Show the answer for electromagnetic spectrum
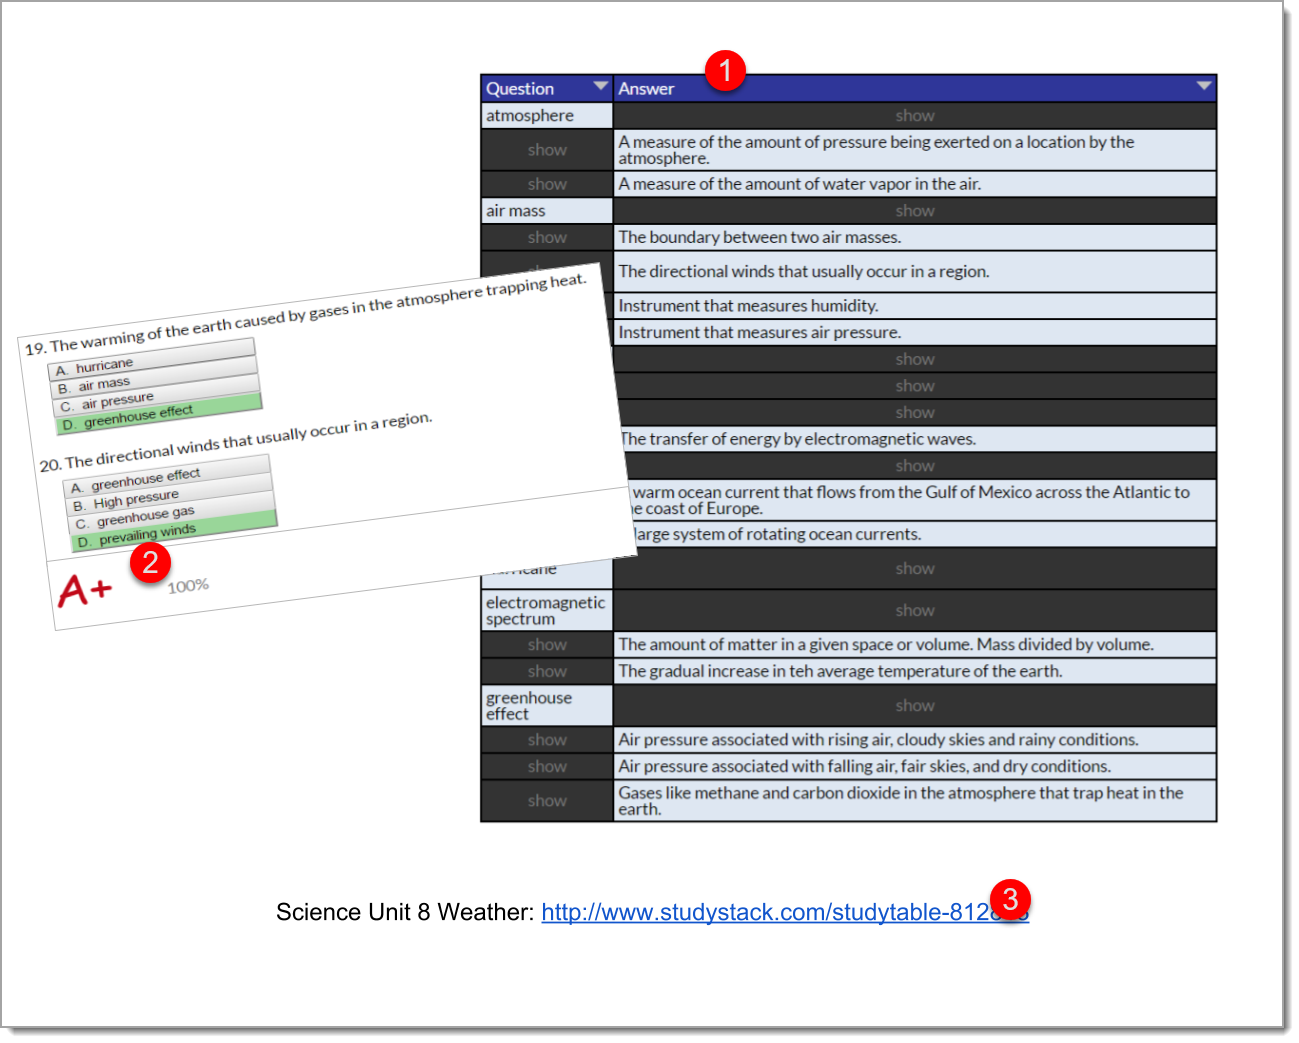Viewport: 1299px width, 1043px height. tap(914, 610)
